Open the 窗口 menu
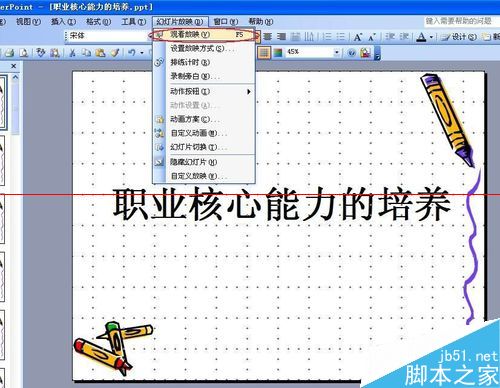The width and height of the screenshot is (500, 388). coord(226,22)
